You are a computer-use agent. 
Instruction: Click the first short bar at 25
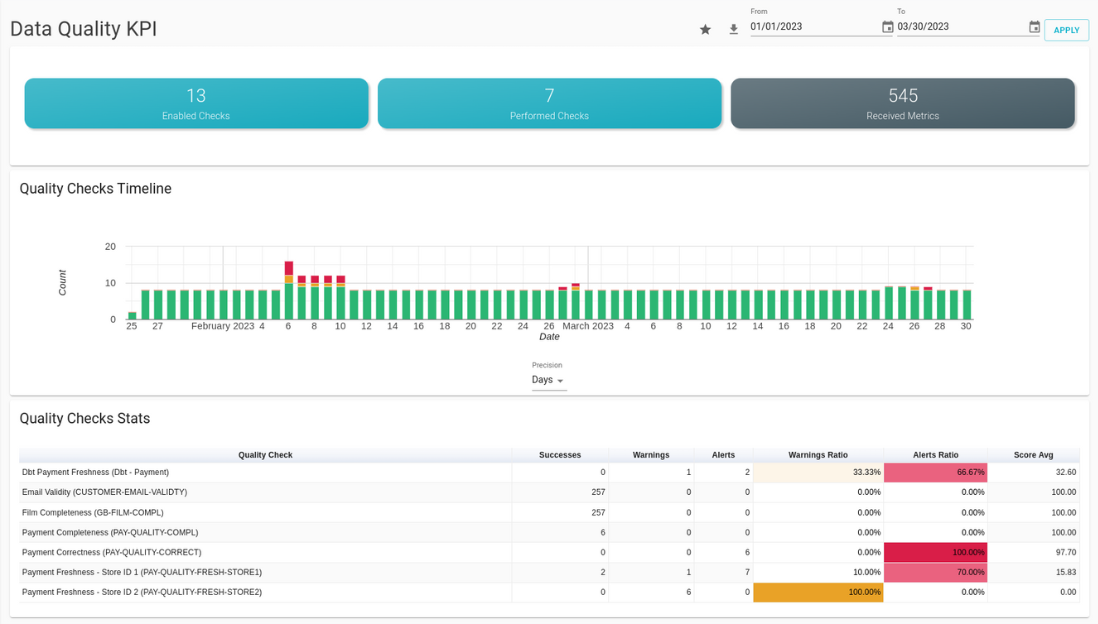pyautogui.click(x=132, y=316)
